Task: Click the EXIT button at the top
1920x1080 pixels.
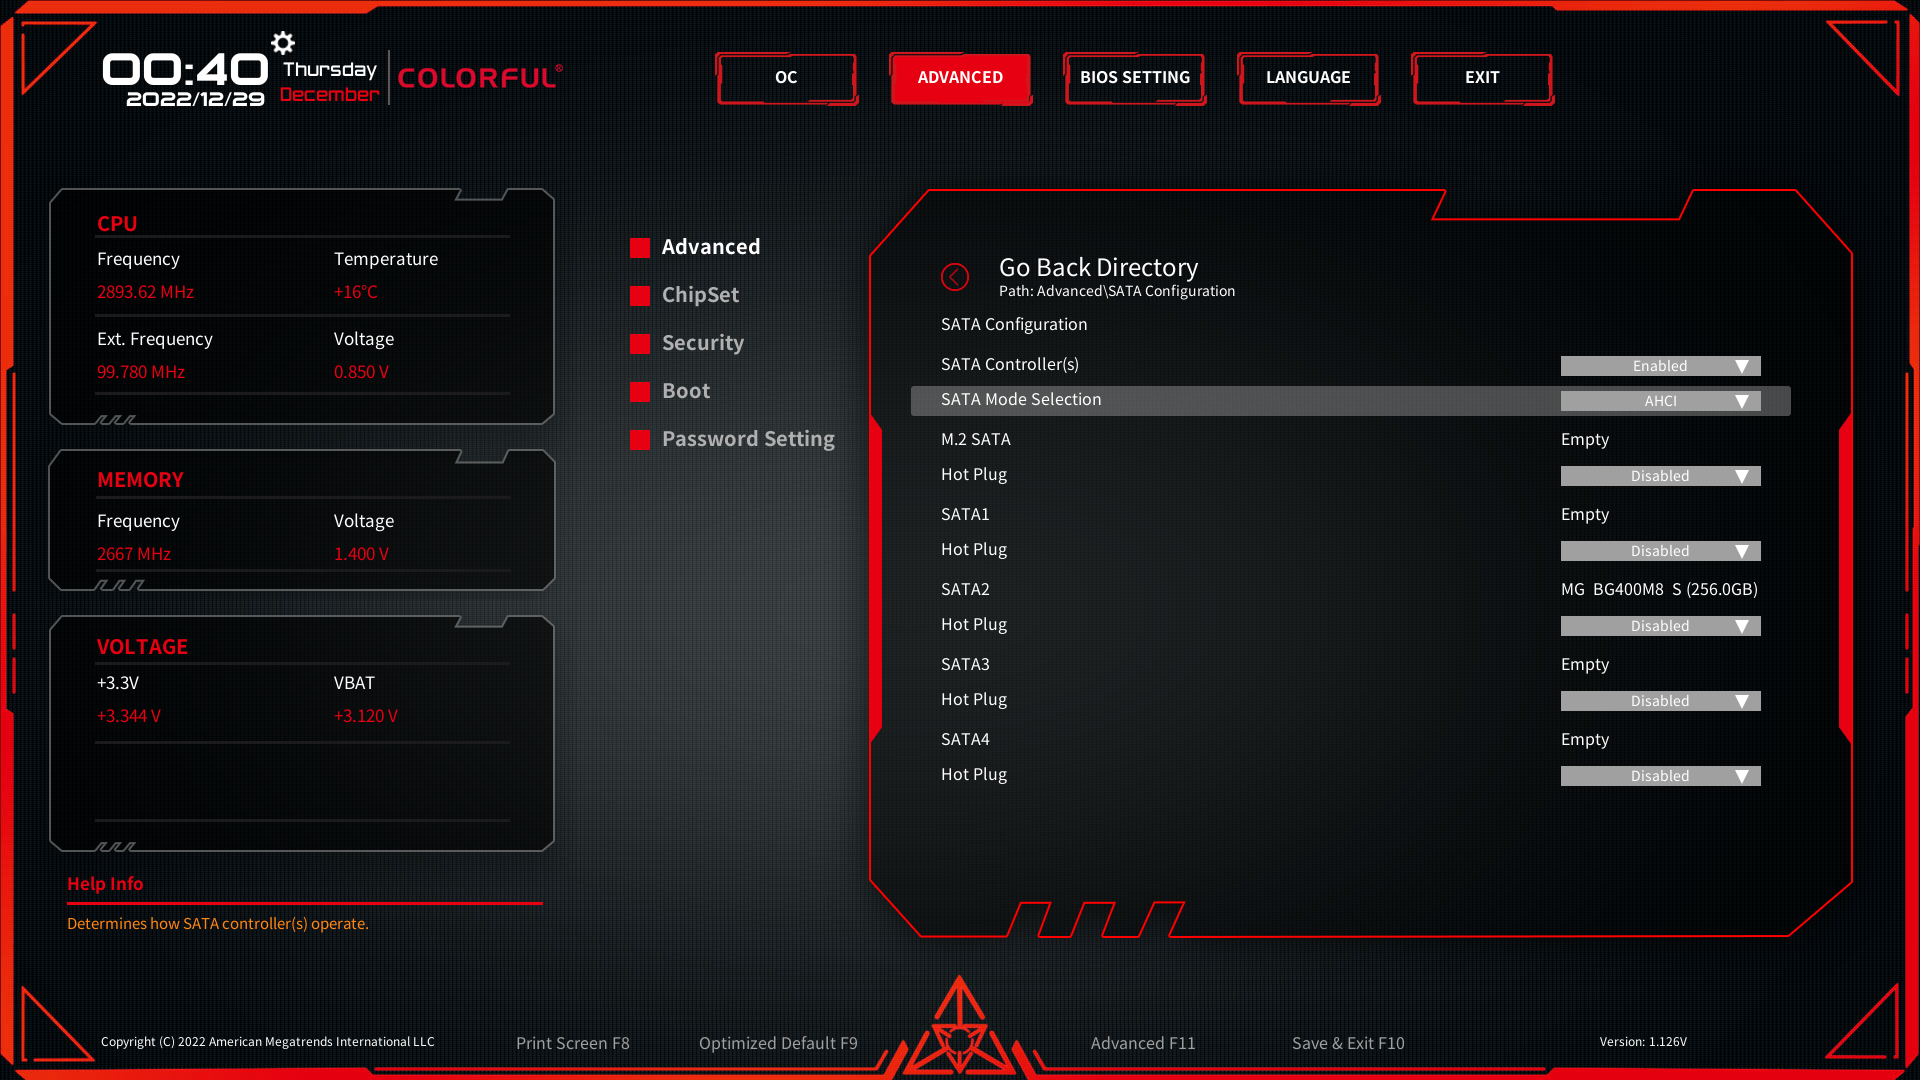Action: pos(1481,78)
